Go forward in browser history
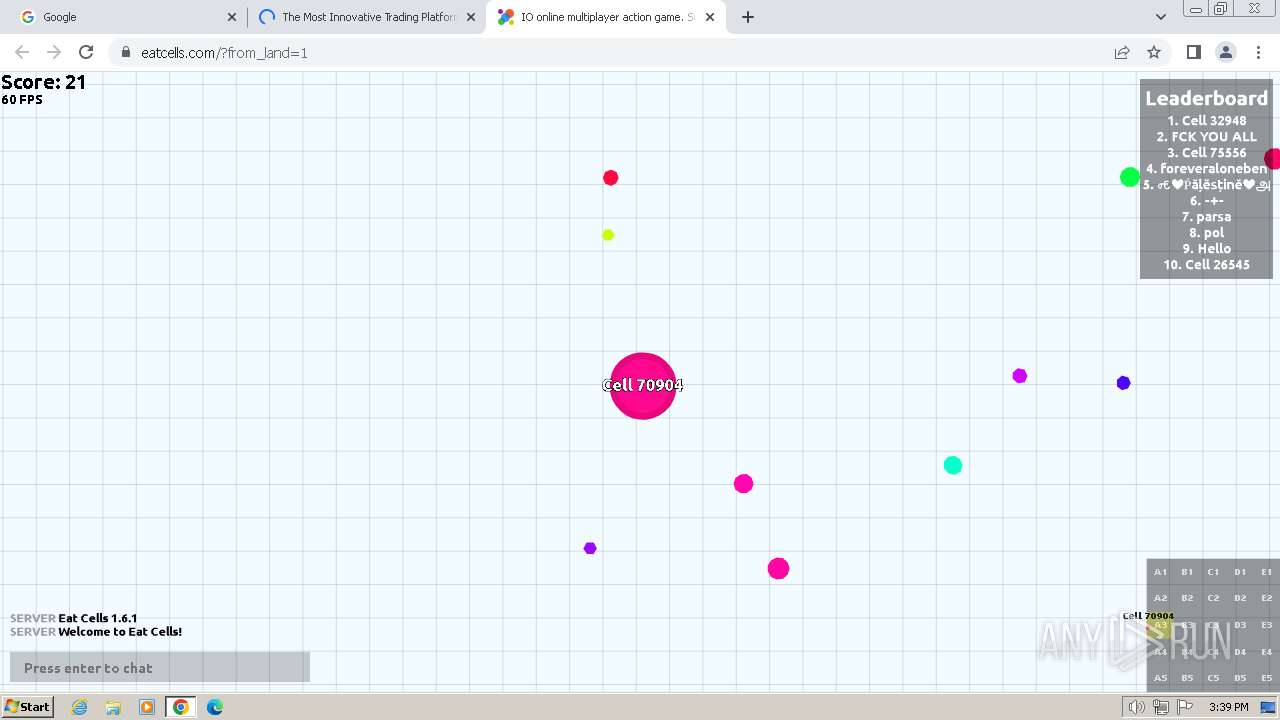The height and width of the screenshot is (720, 1280). click(x=54, y=52)
